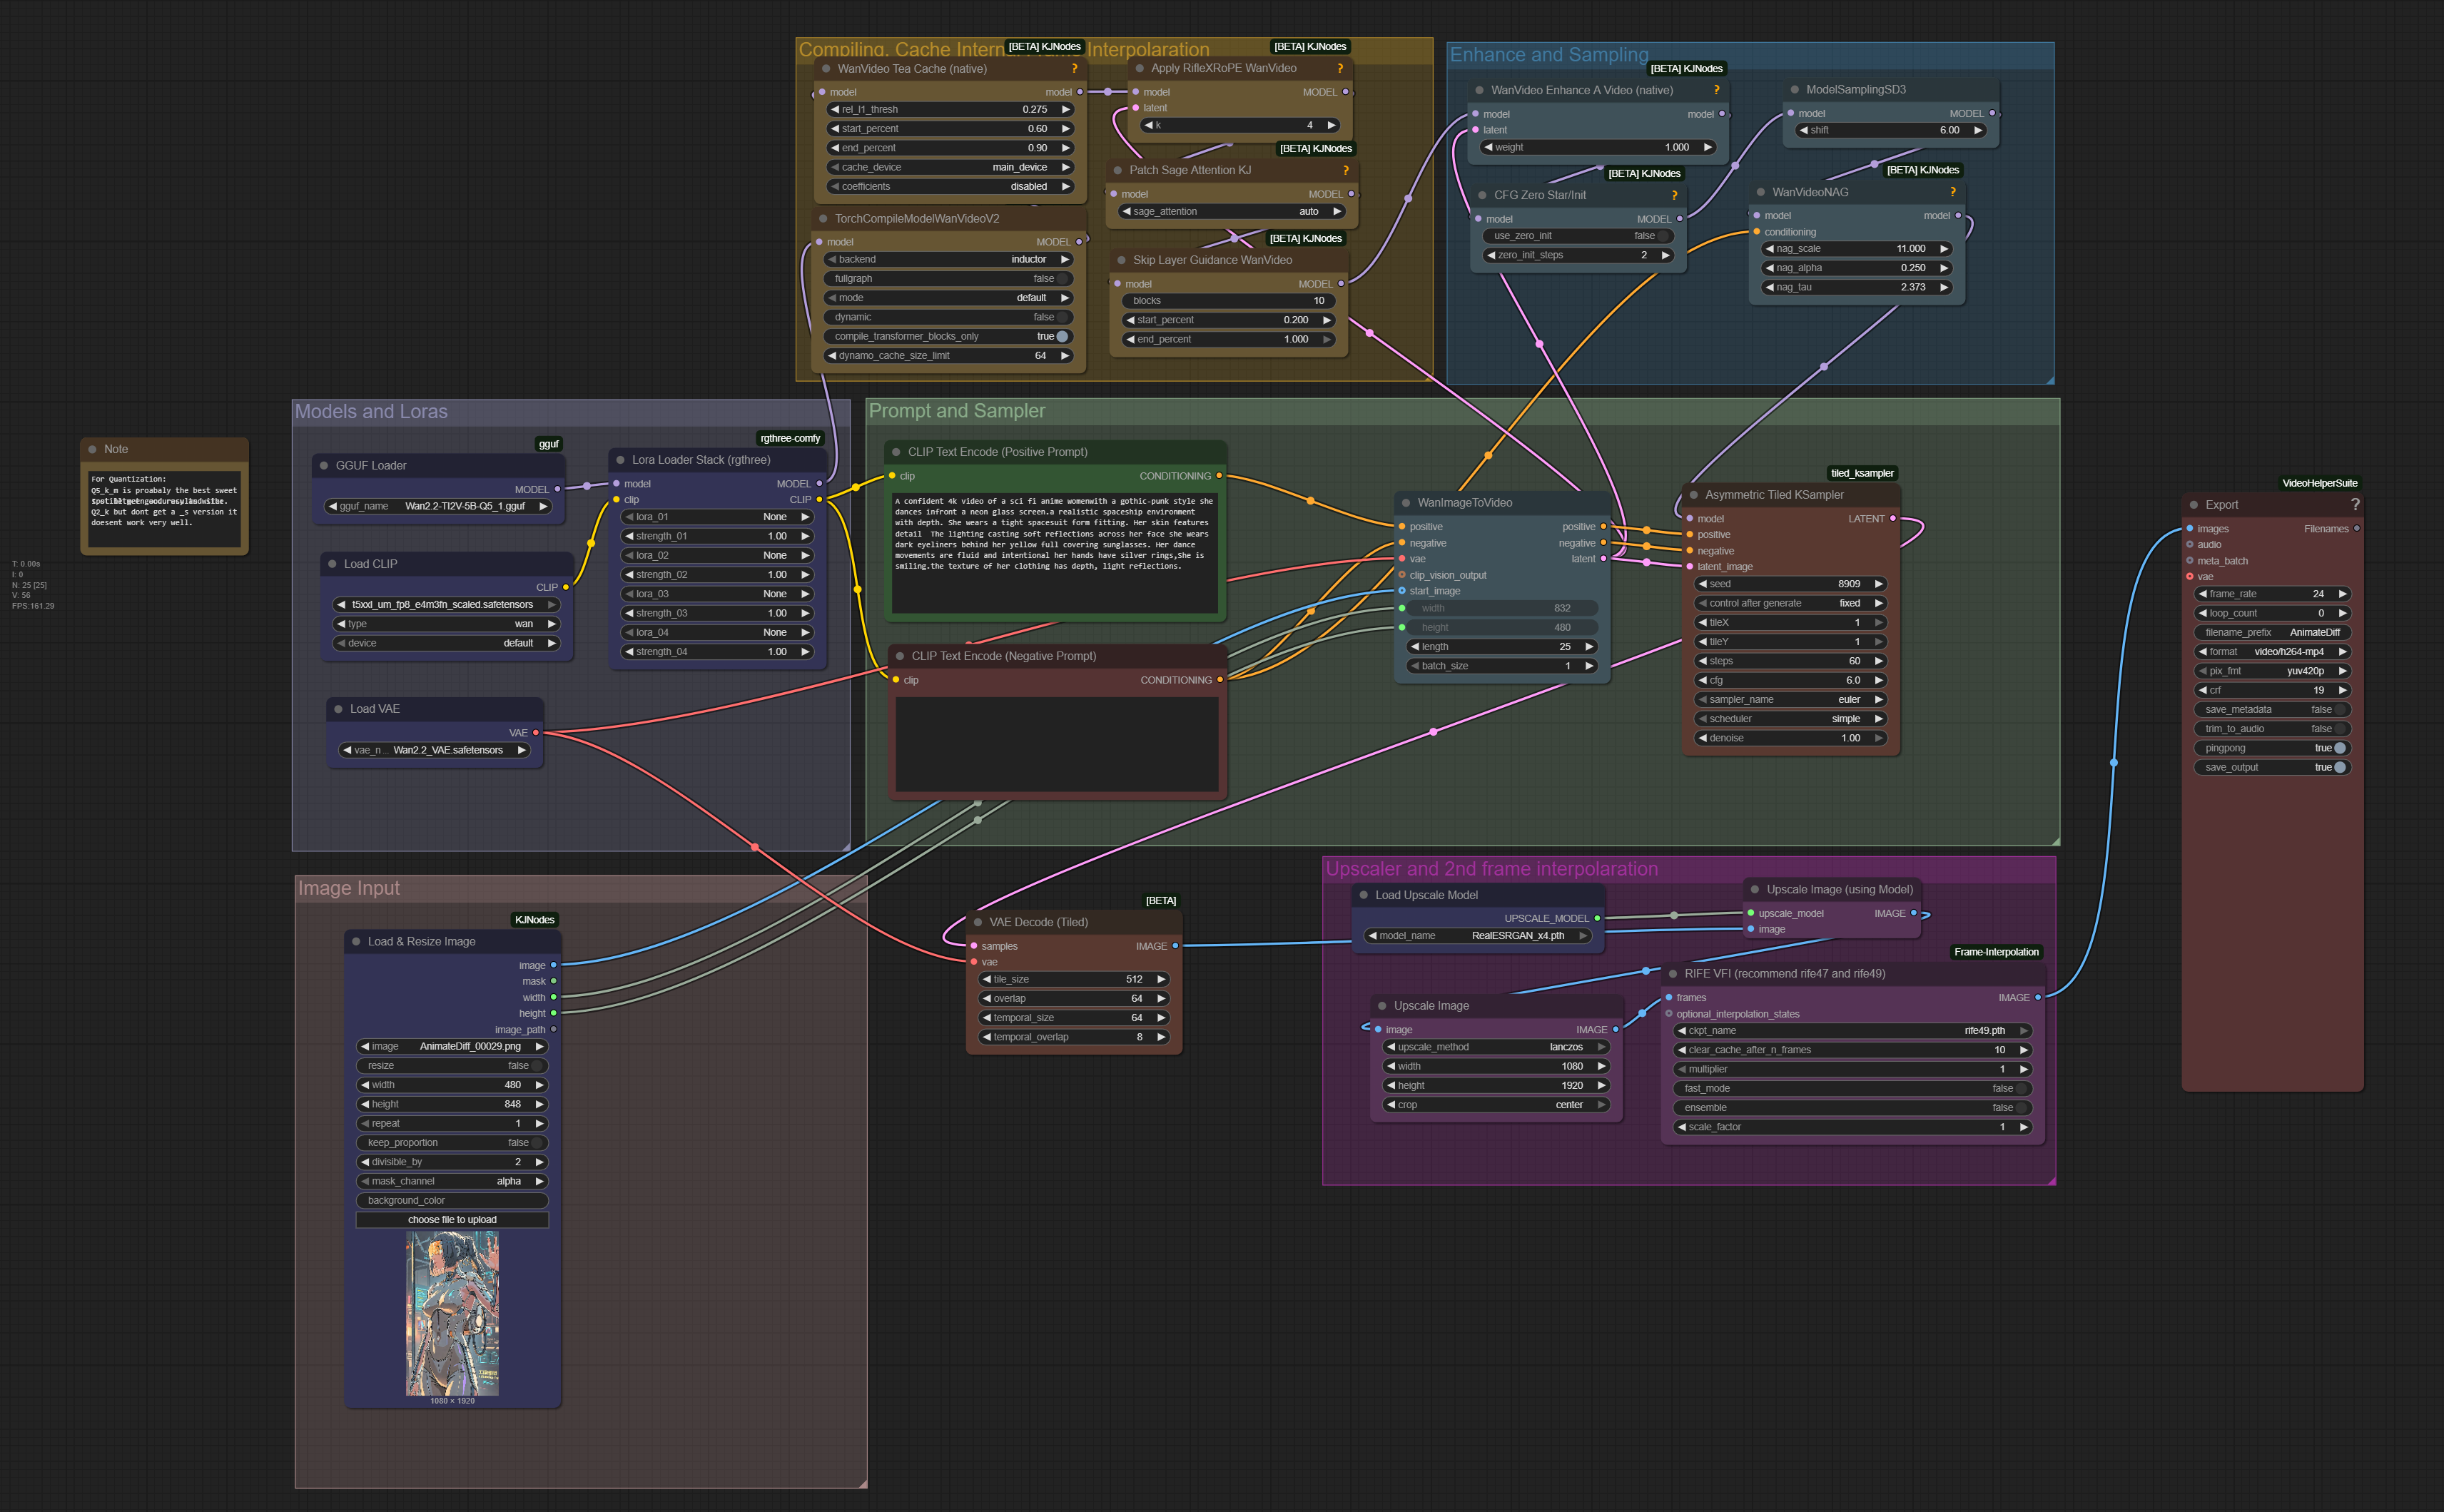Screen dimensions: 2444x1512
Task: Toggle keep_proportion in Load & Resize Image
Action: 452,1143
